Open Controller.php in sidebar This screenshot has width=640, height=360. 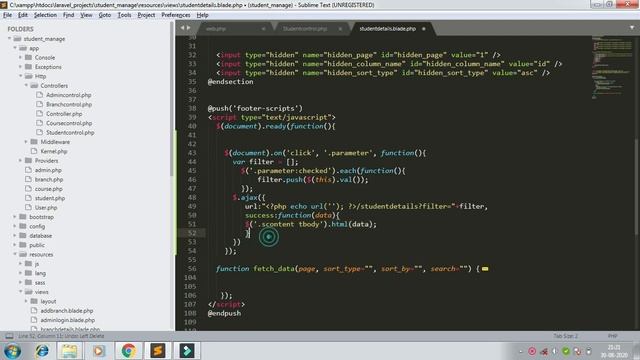(64, 114)
